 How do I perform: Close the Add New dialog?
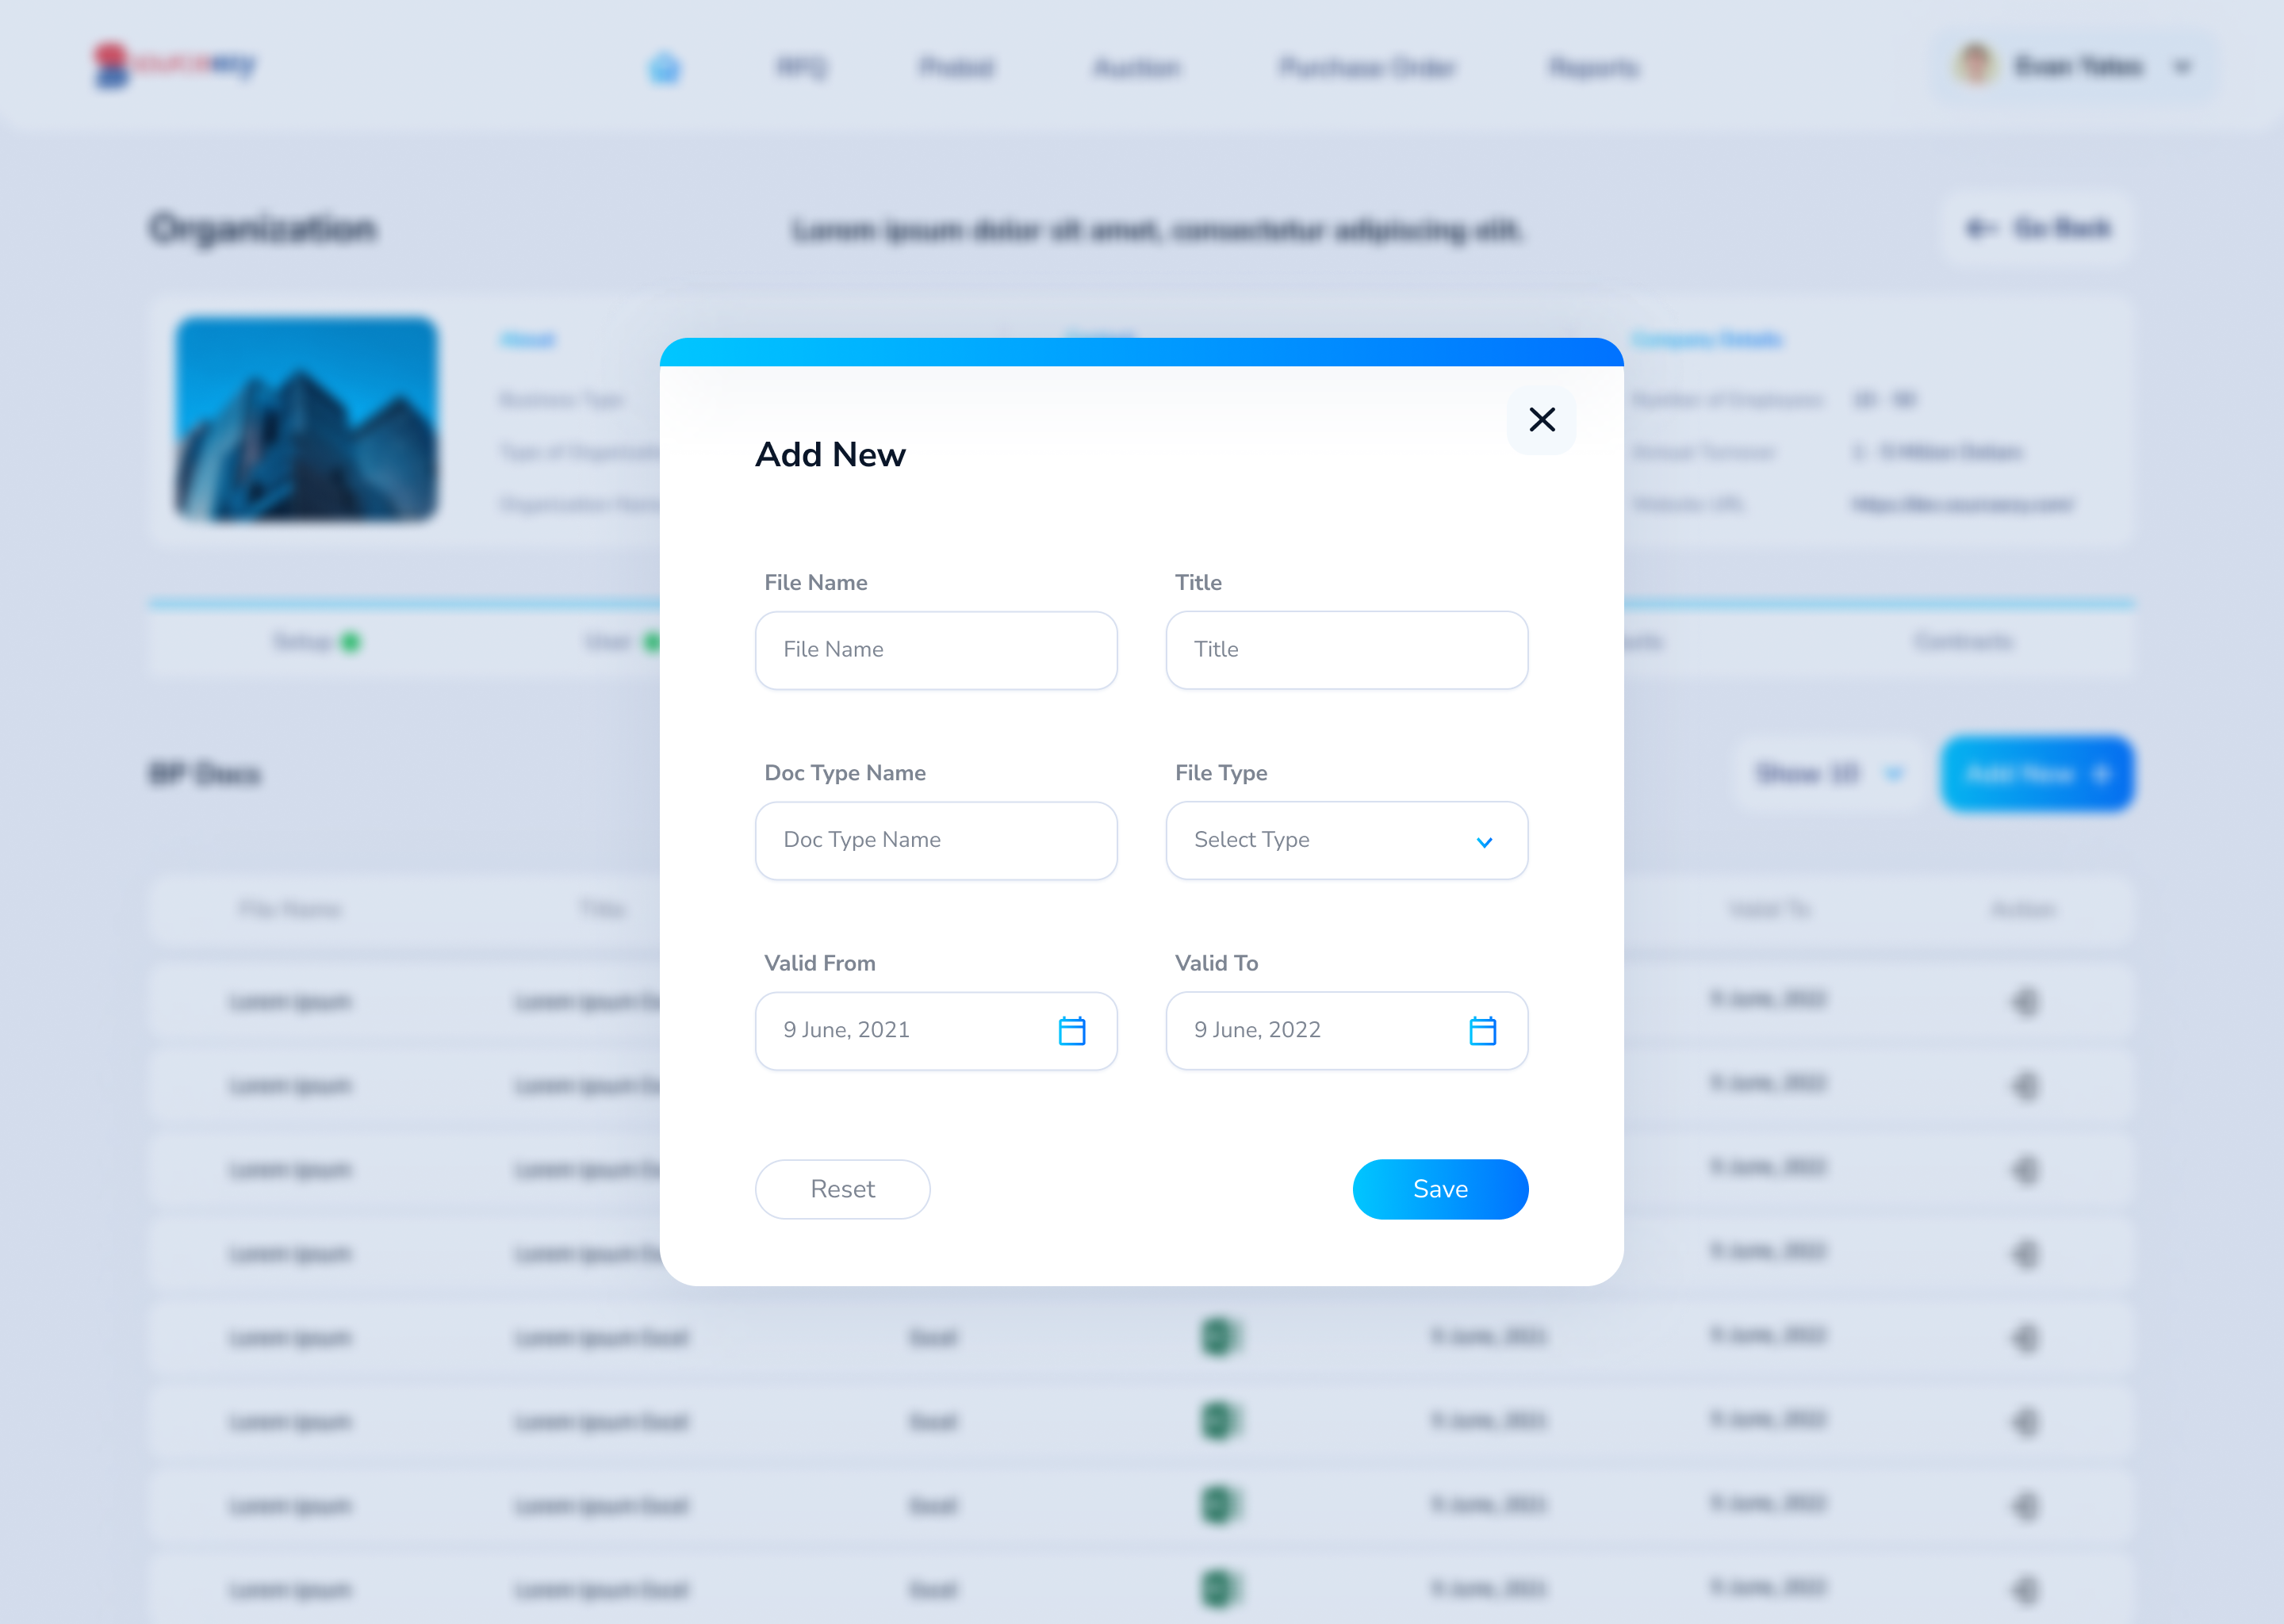1541,420
